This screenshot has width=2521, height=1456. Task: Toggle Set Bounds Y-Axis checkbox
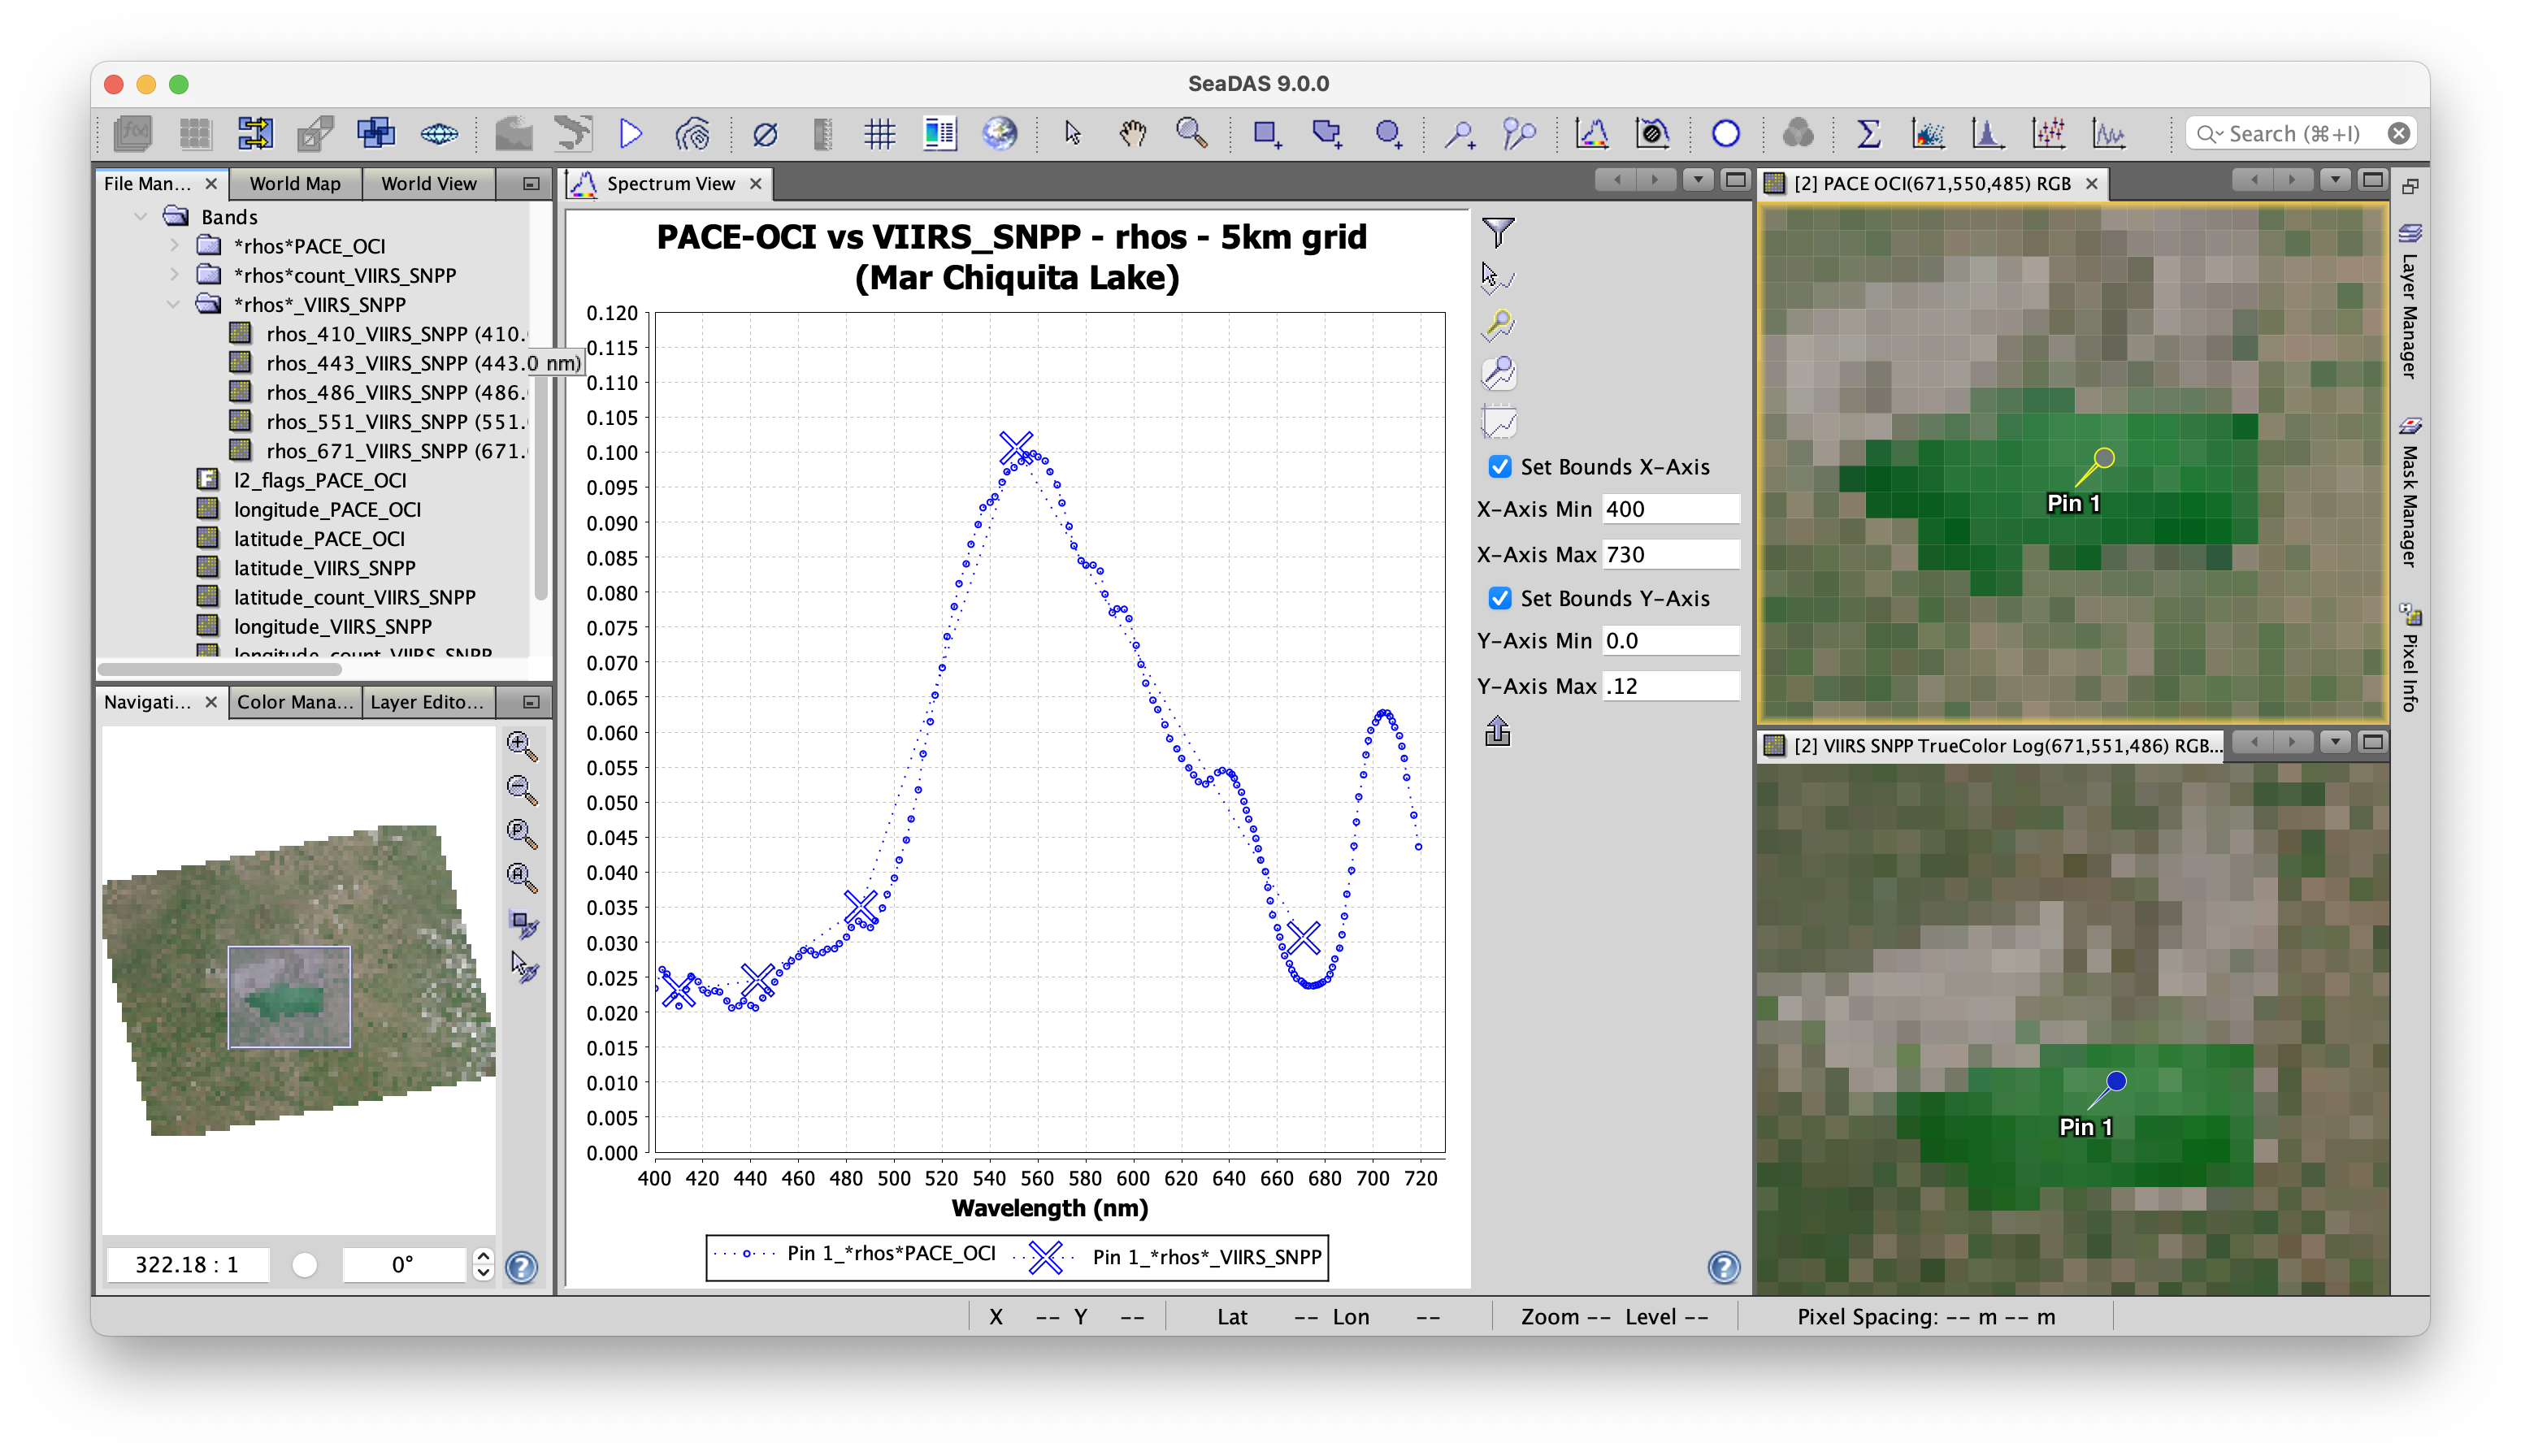point(1500,598)
